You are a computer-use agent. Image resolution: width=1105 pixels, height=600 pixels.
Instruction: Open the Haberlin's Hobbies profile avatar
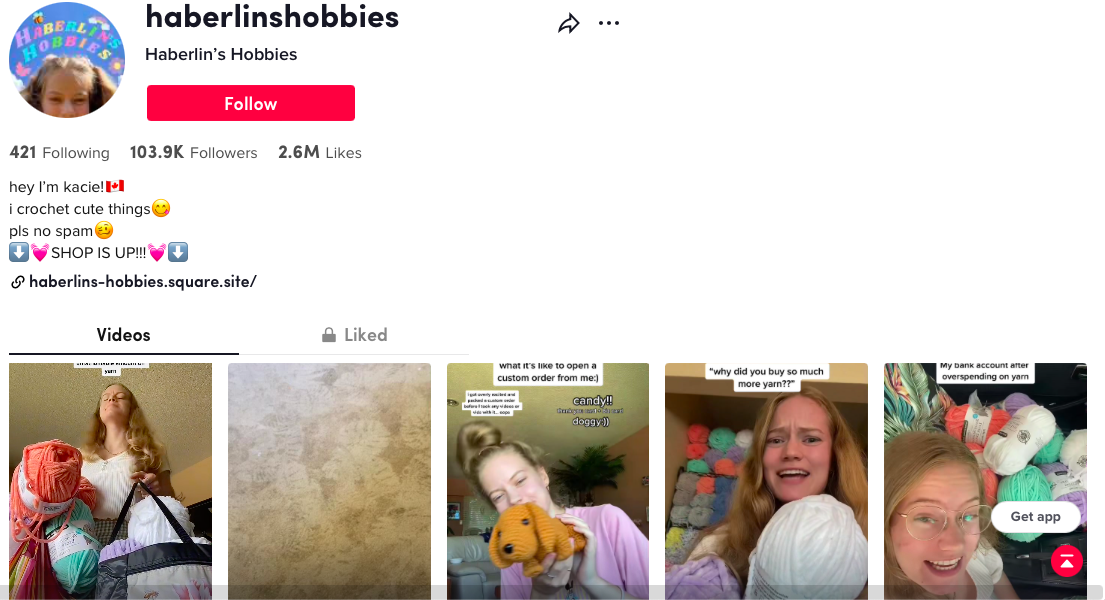(67, 60)
